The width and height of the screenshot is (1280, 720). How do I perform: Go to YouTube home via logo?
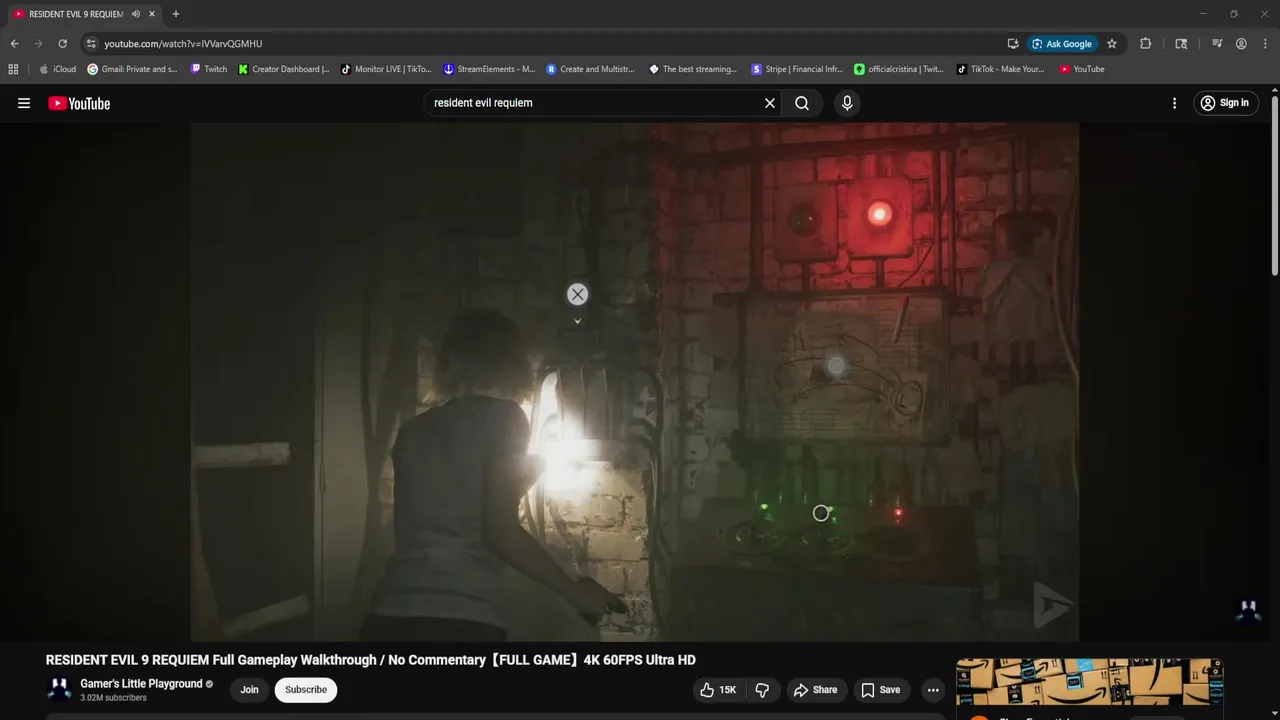[x=79, y=103]
